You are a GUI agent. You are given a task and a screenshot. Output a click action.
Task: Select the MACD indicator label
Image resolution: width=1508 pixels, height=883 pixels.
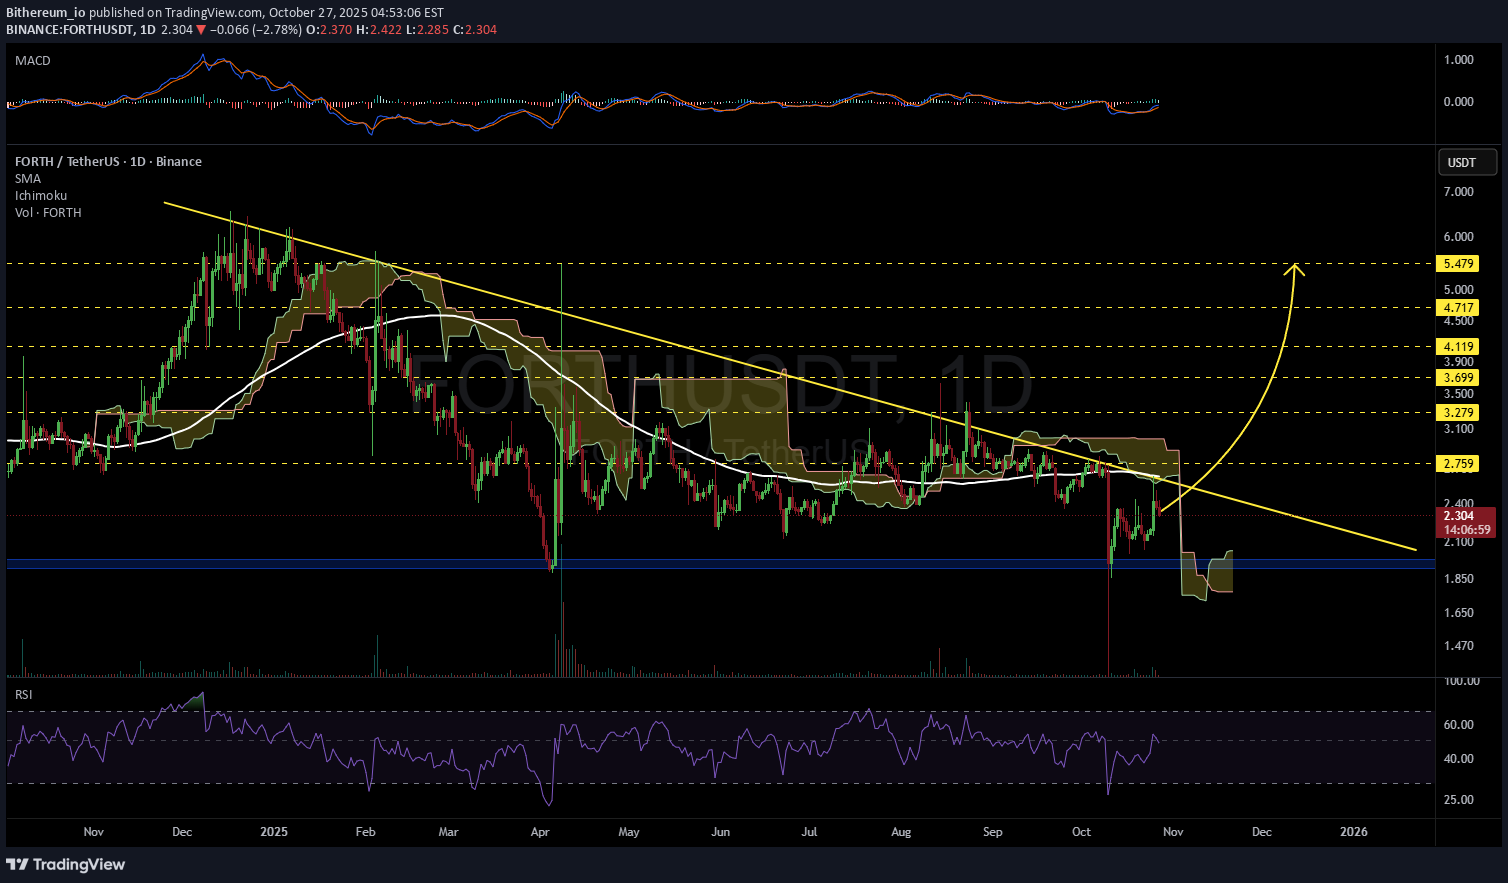[x=33, y=61]
